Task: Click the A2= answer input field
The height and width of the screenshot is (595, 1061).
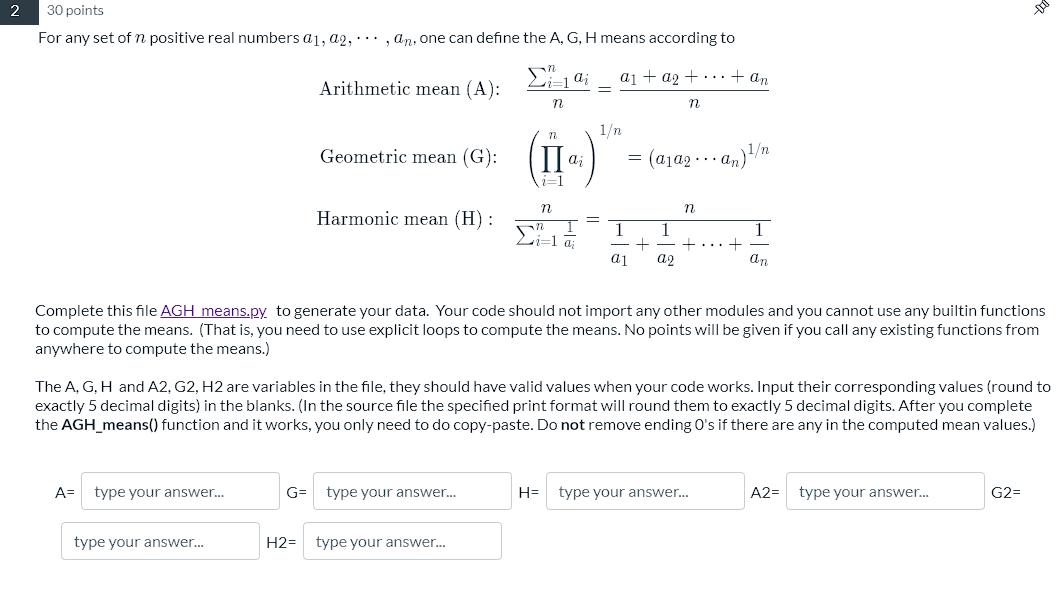Action: pos(885,491)
